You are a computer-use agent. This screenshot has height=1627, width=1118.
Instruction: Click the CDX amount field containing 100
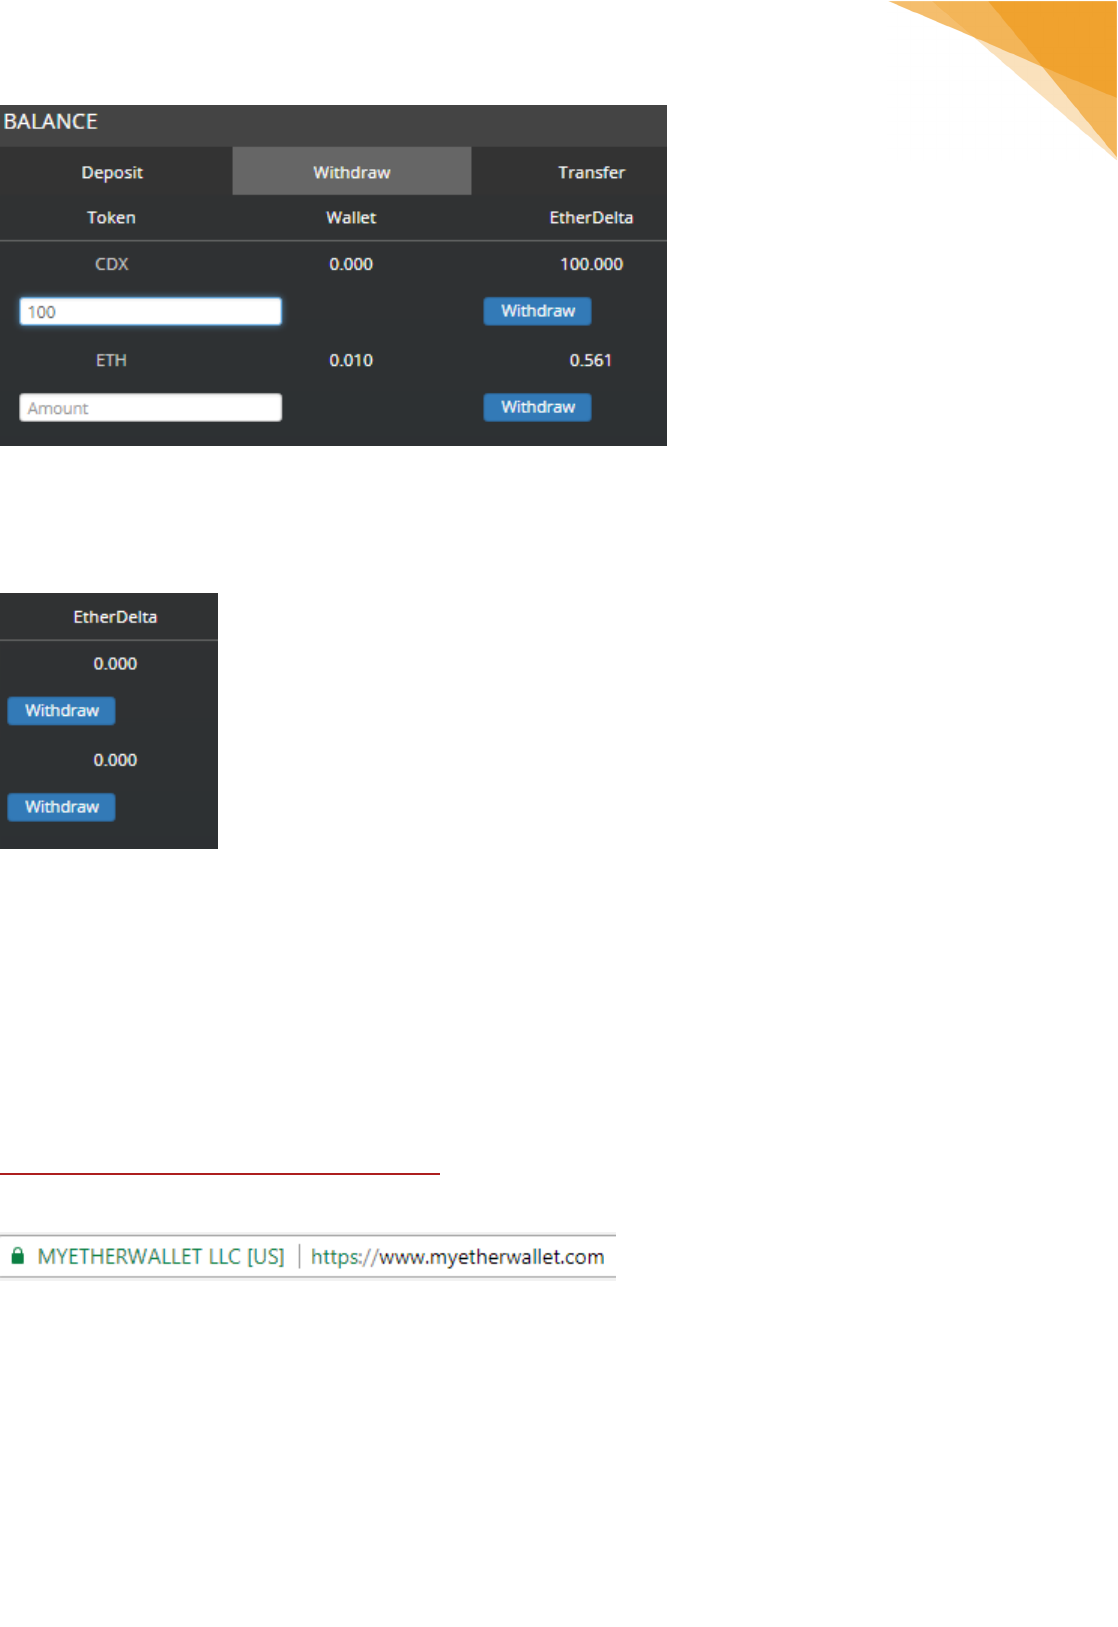[151, 311]
